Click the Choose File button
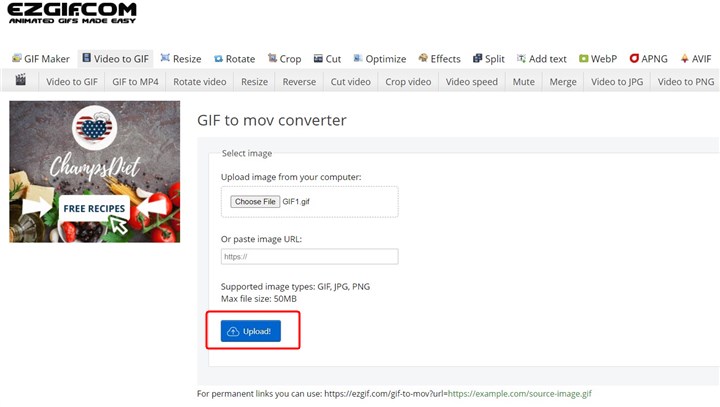This screenshot has width=720, height=407. [x=255, y=202]
